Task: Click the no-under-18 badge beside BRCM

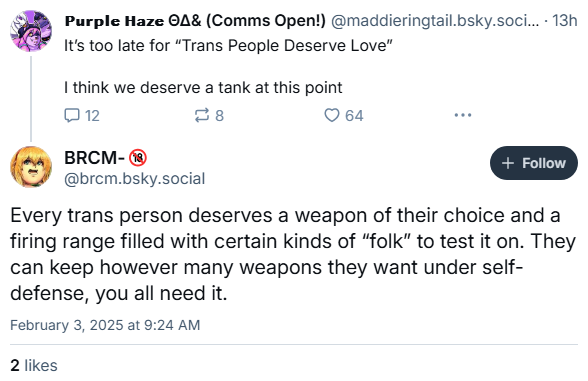Action: (138, 158)
